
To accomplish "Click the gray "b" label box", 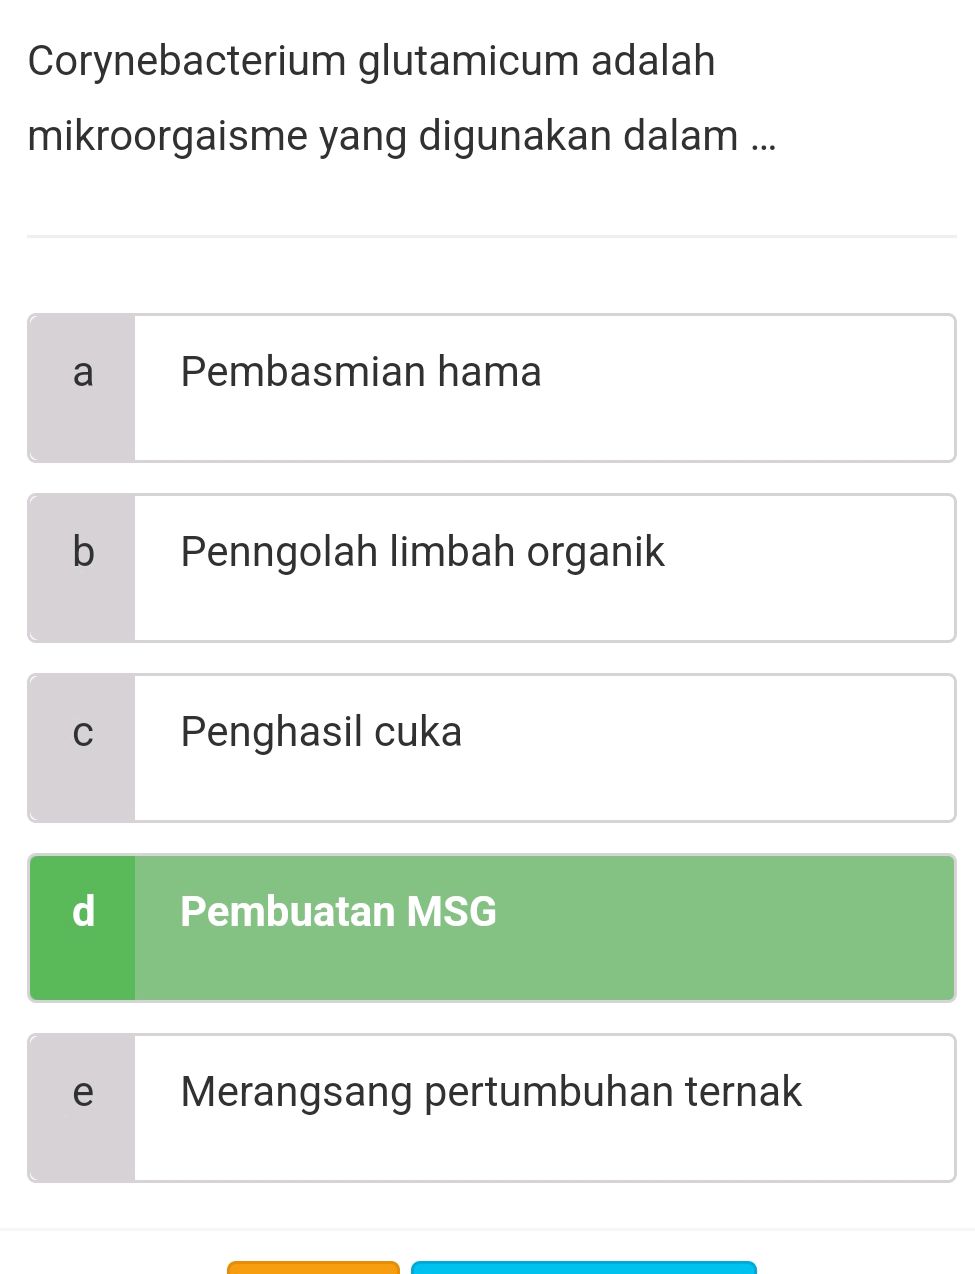I will click(x=83, y=552).
